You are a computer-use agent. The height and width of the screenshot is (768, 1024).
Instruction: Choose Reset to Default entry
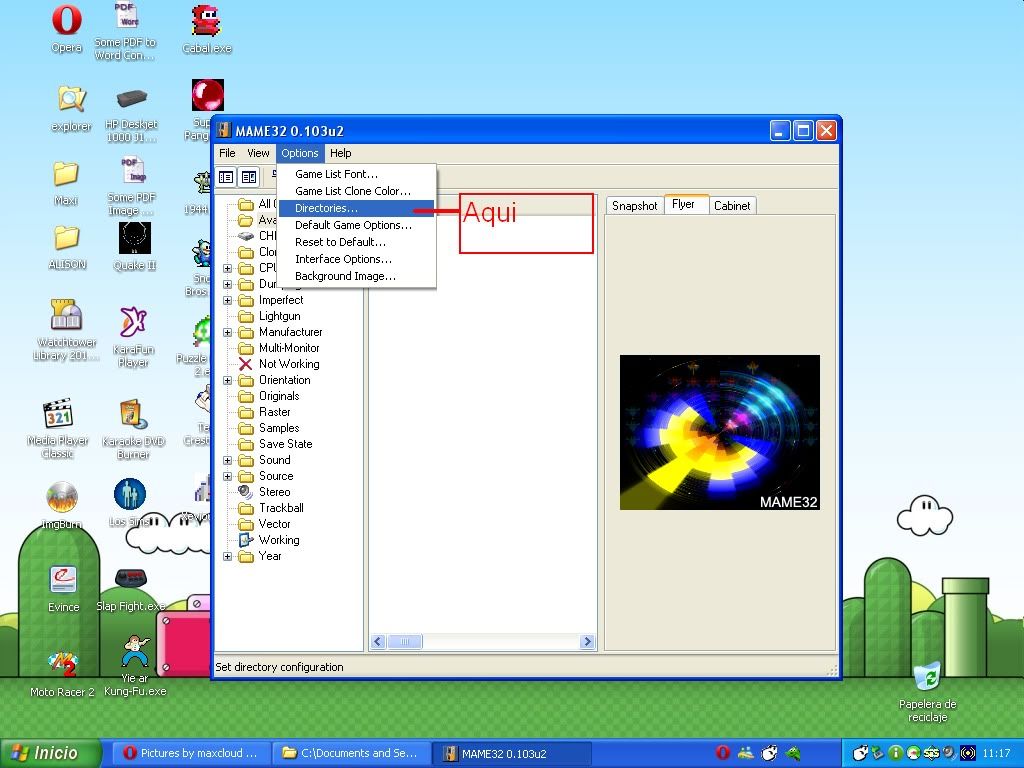pos(357,242)
